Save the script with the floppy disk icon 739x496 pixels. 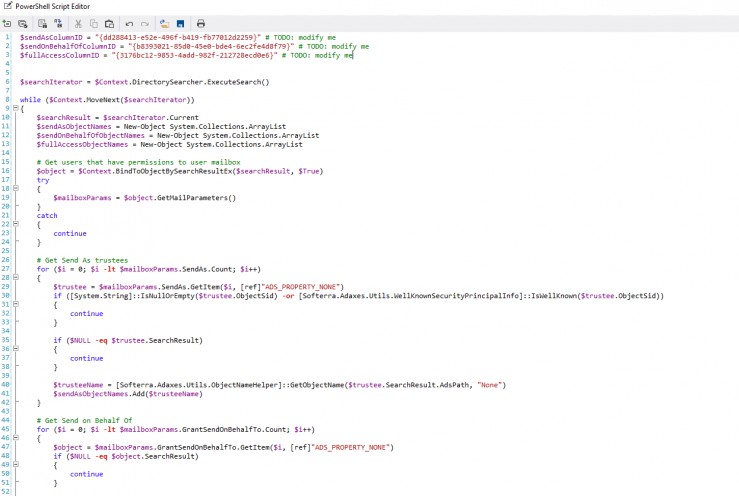point(181,24)
